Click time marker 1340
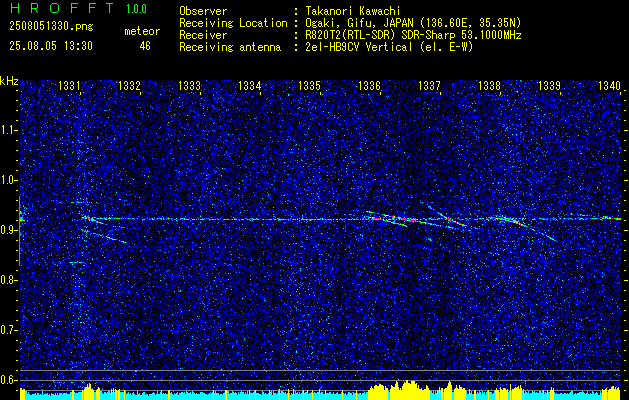Viewport: 629px width, 400px height. [609, 85]
